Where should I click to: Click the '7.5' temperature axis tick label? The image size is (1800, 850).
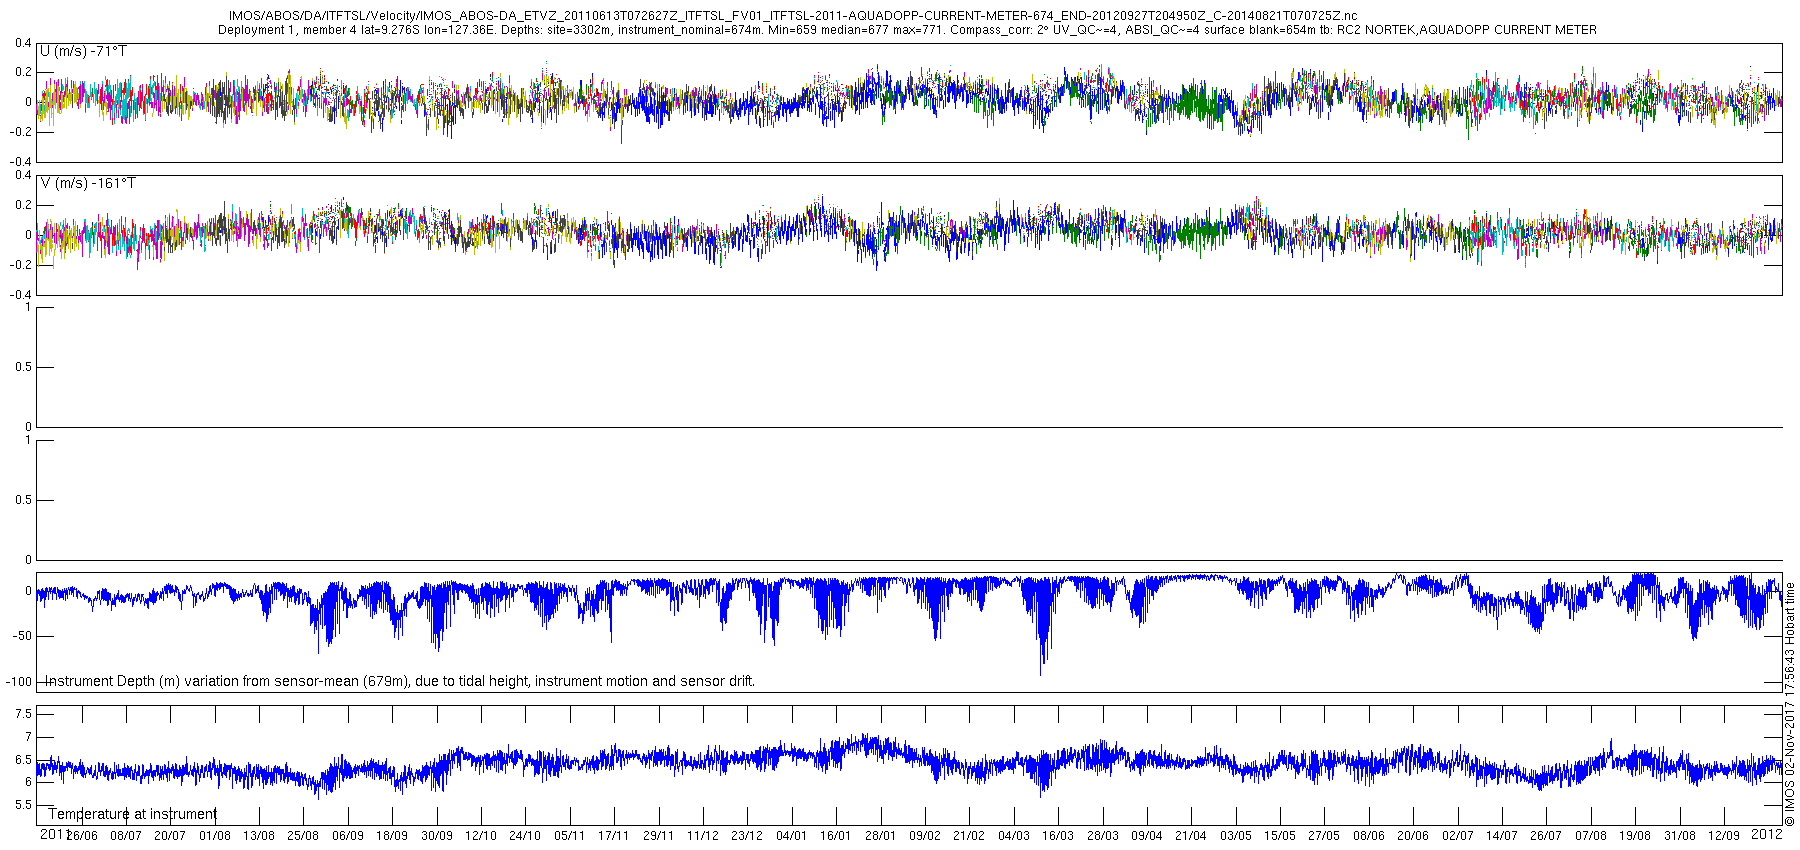click(x=23, y=714)
